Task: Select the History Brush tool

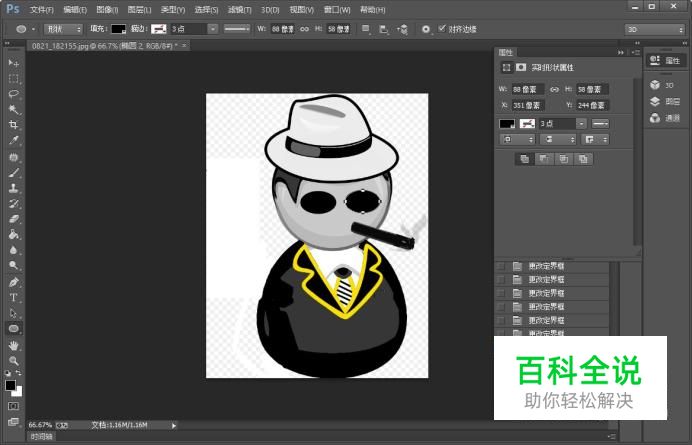Action: [x=13, y=204]
